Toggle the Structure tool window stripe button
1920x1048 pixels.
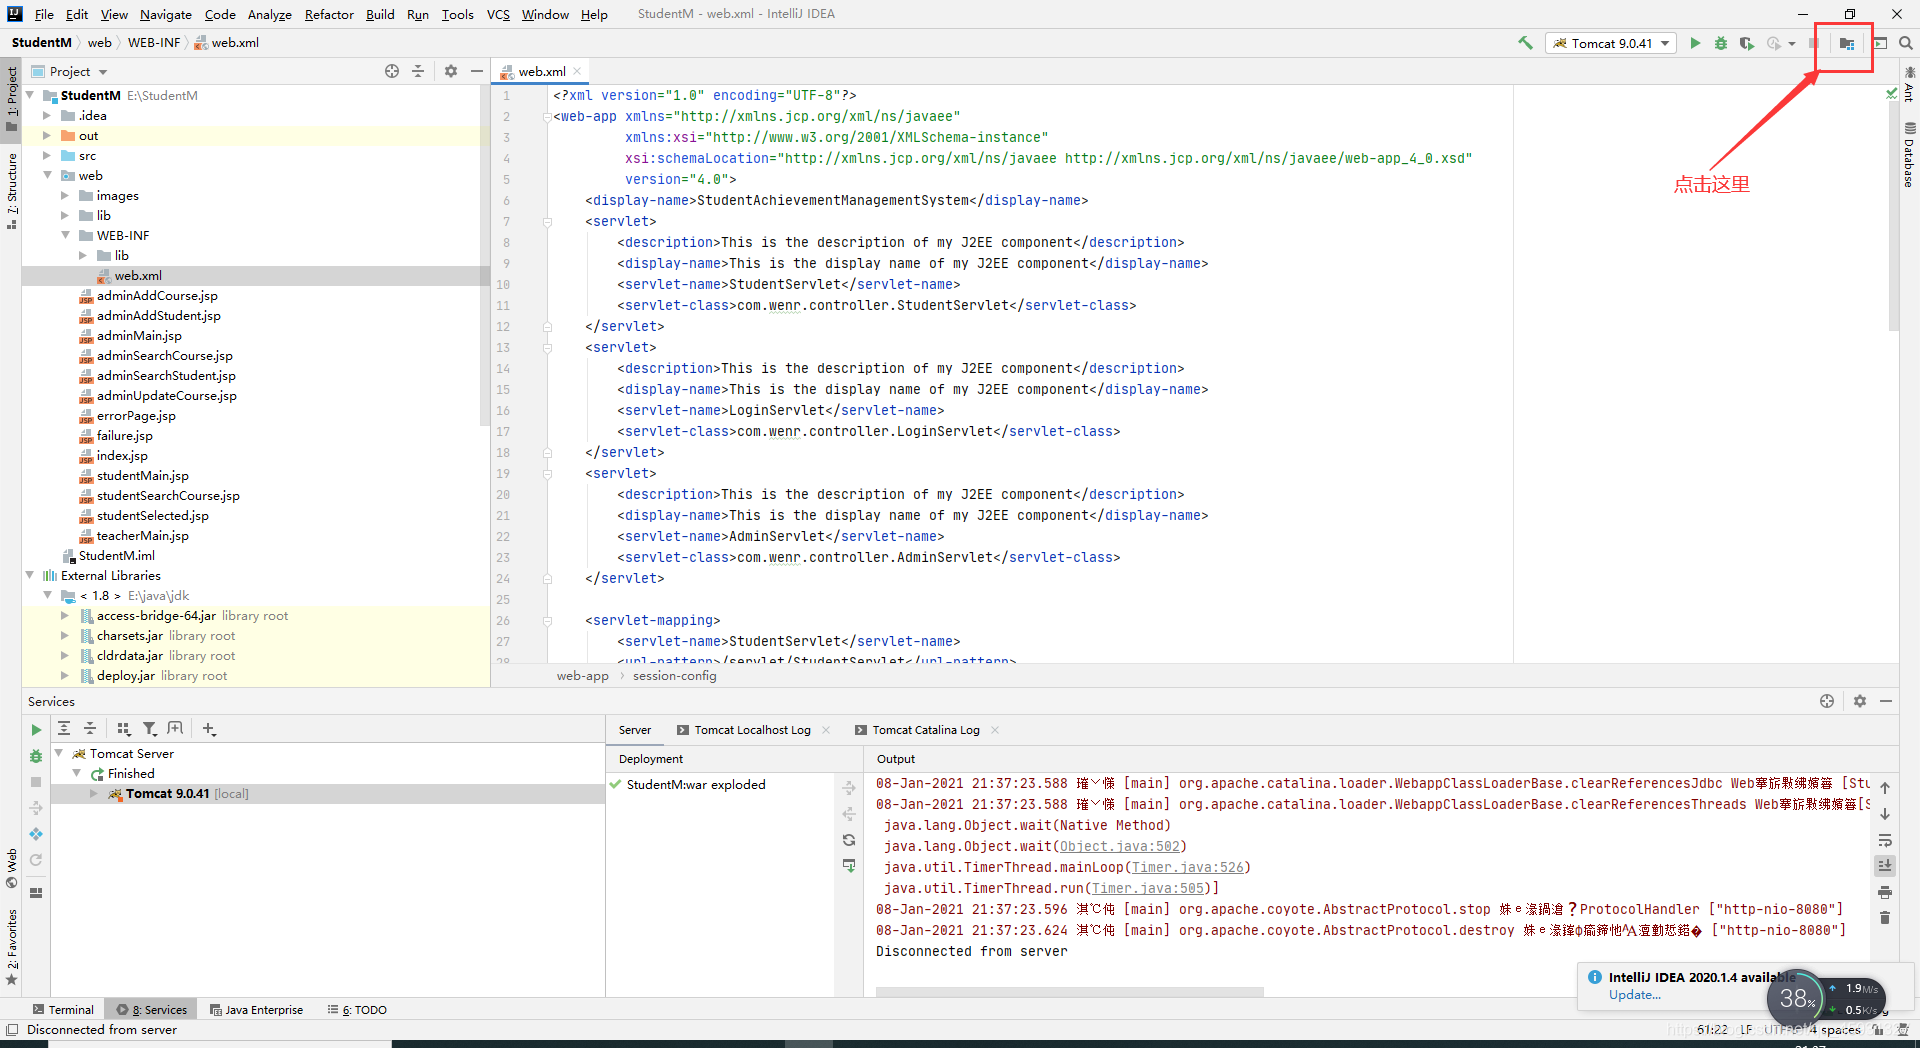[11, 190]
